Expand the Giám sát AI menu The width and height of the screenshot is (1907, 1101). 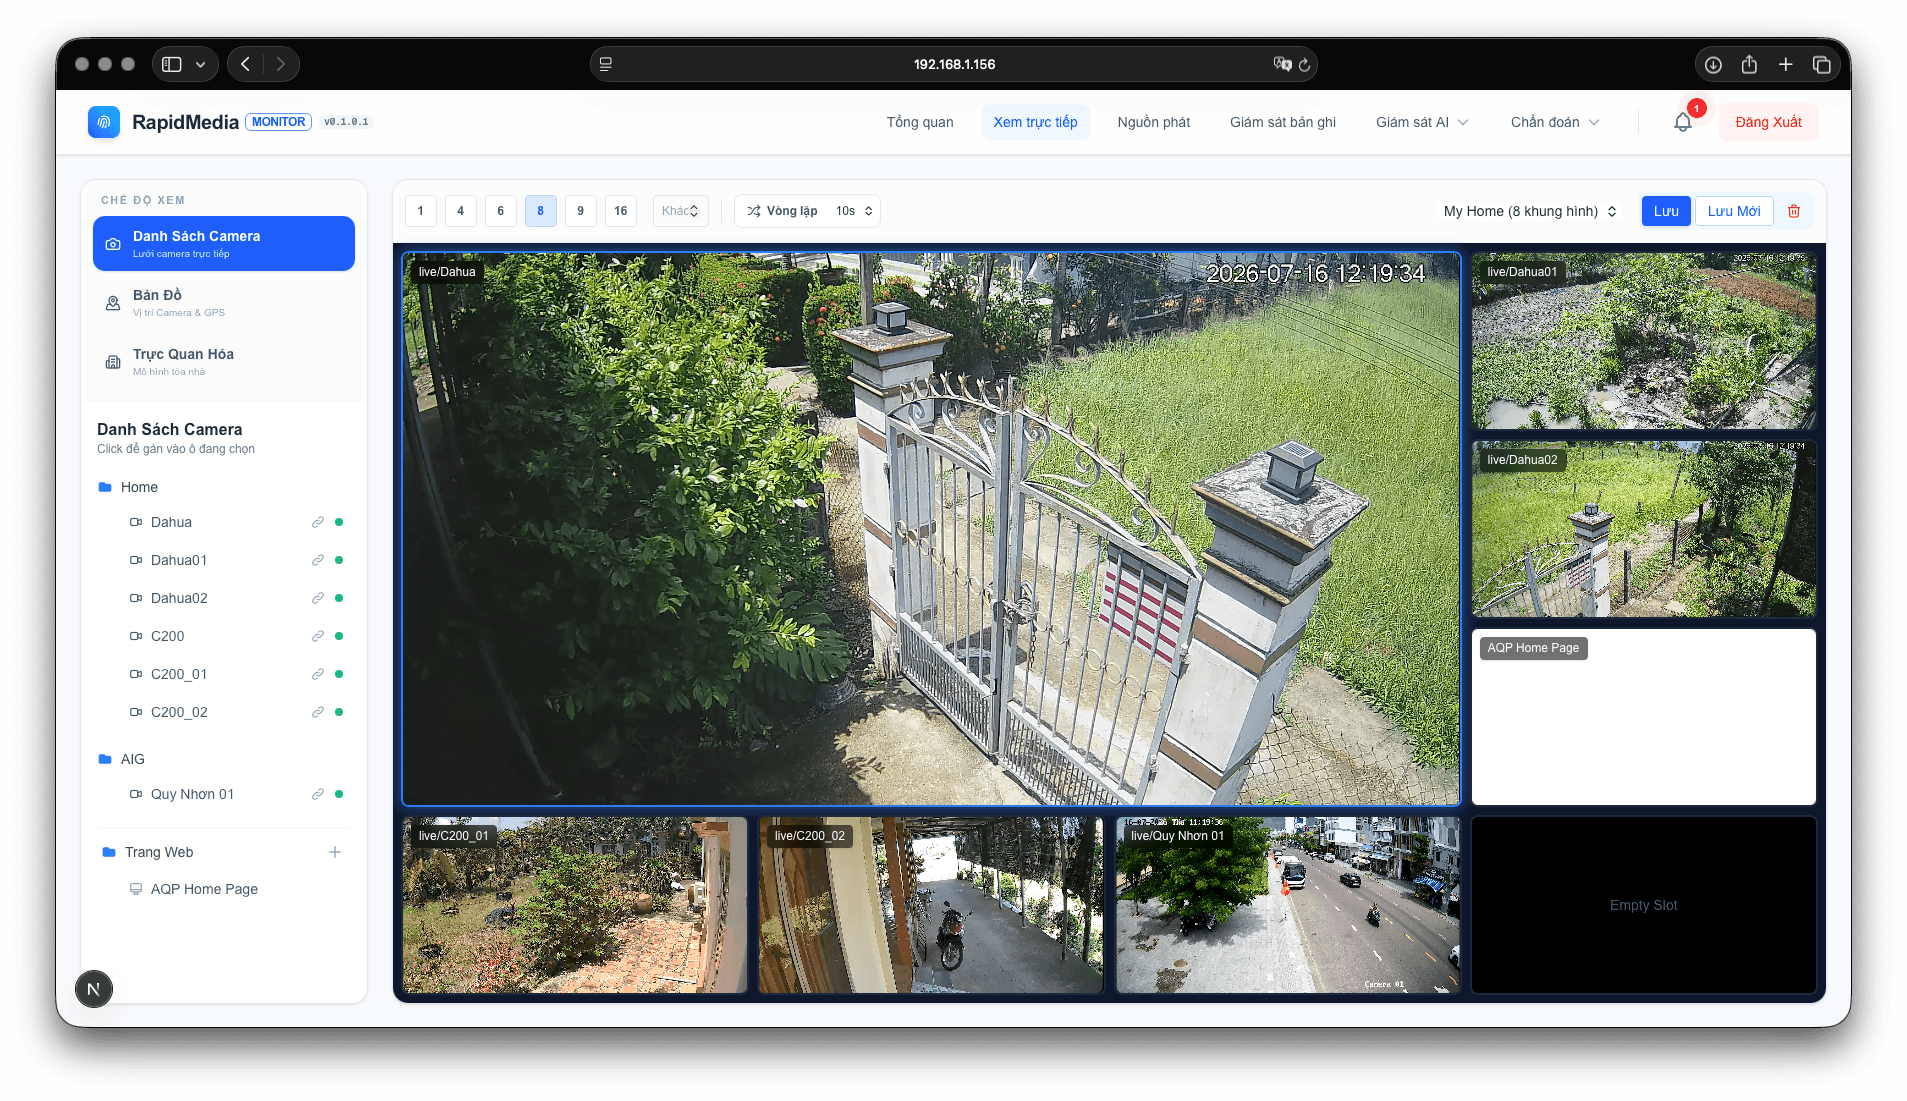click(1422, 122)
